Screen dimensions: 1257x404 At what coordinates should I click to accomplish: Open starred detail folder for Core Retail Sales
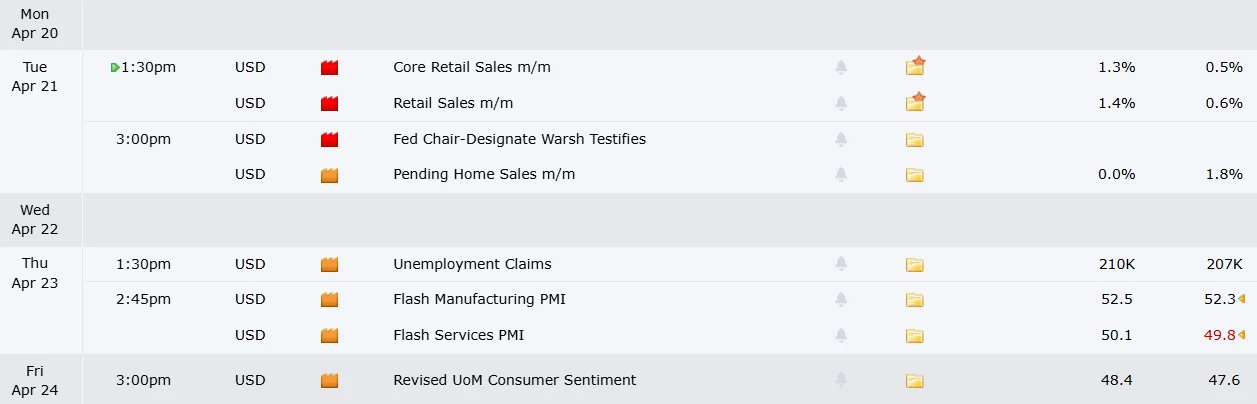915,67
